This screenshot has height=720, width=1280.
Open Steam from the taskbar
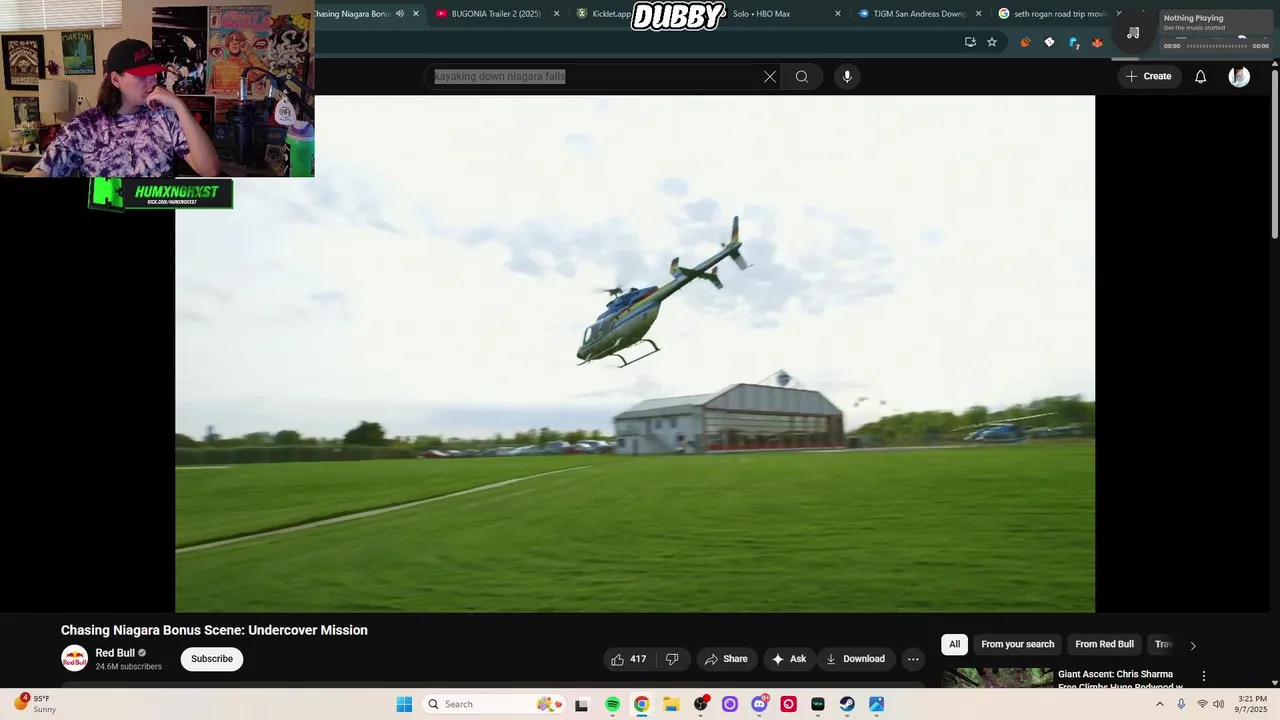click(x=847, y=704)
